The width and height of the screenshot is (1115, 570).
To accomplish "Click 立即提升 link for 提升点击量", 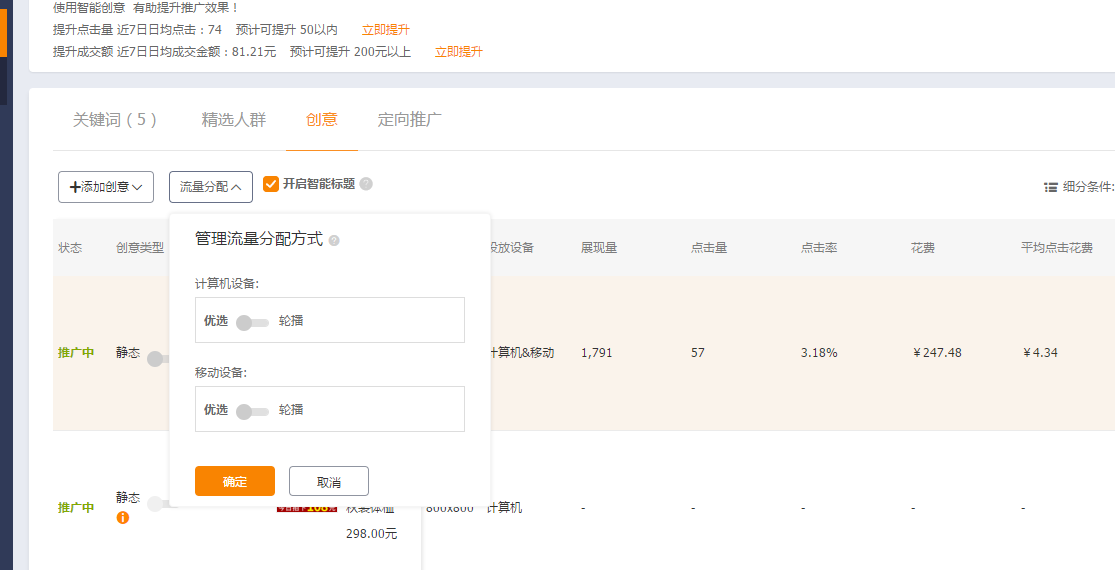I will point(386,30).
